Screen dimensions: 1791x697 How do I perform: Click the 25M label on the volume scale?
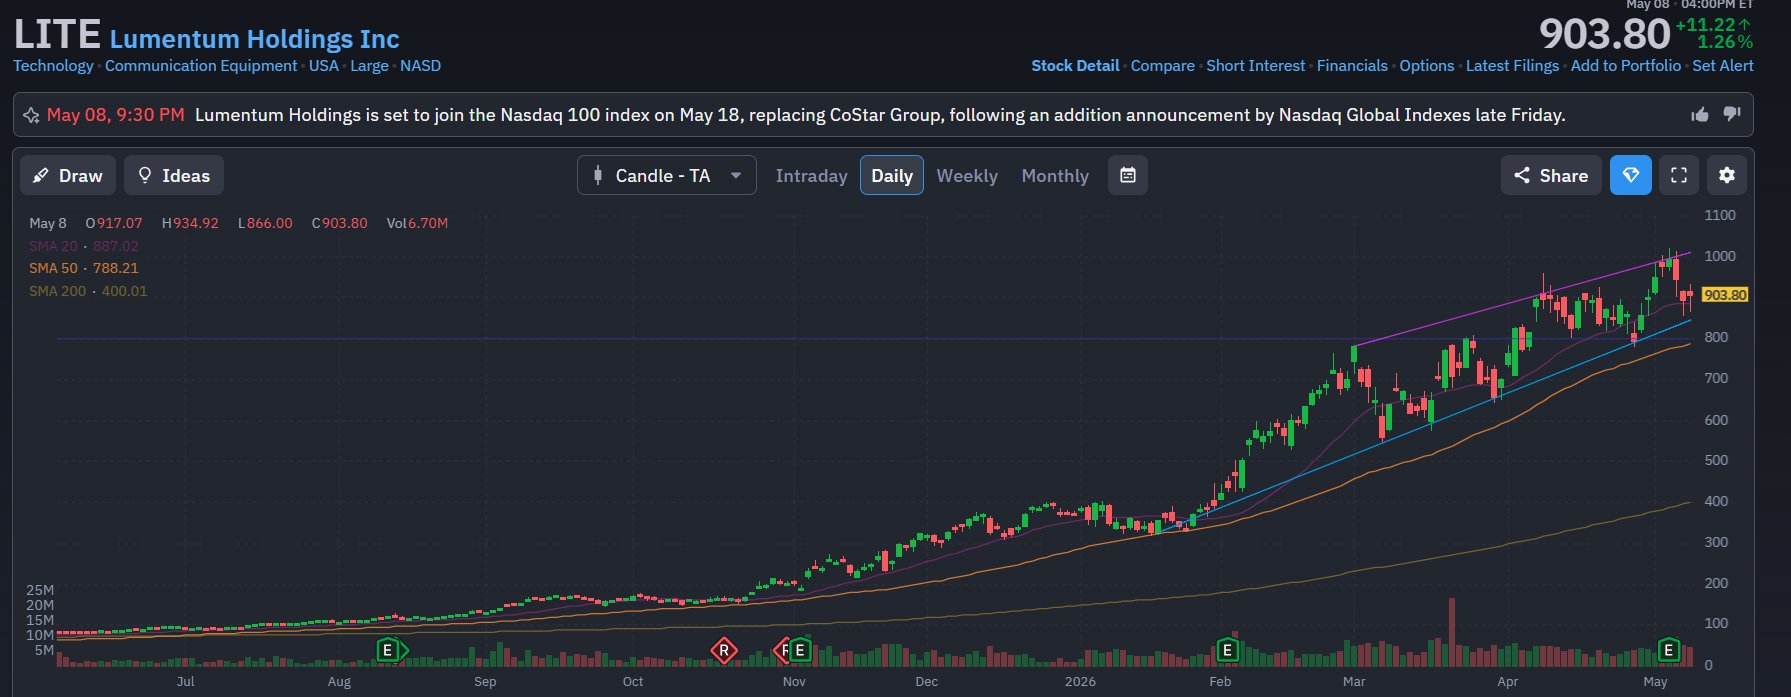[x=40, y=590]
